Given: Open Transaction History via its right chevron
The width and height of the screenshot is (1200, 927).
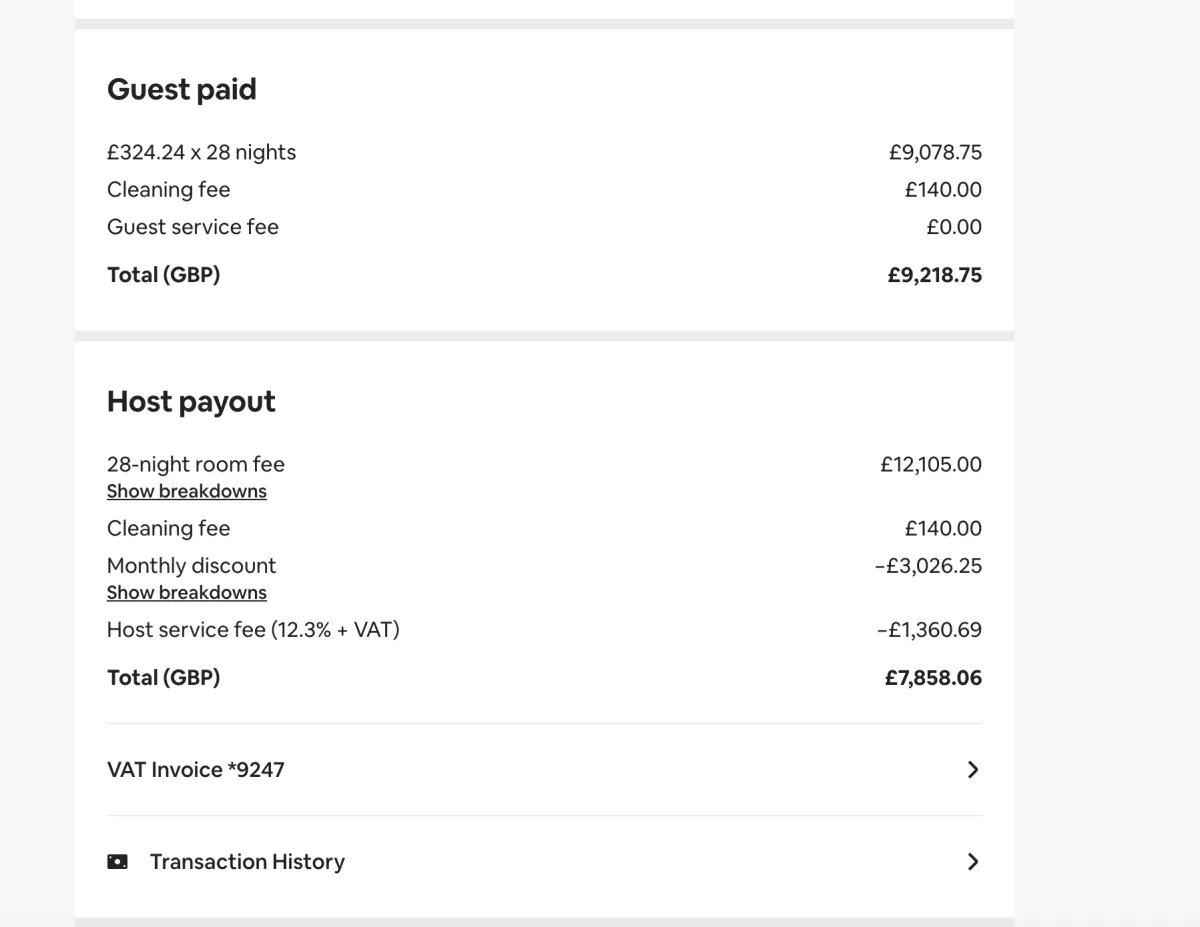Looking at the screenshot, I should pos(973,862).
